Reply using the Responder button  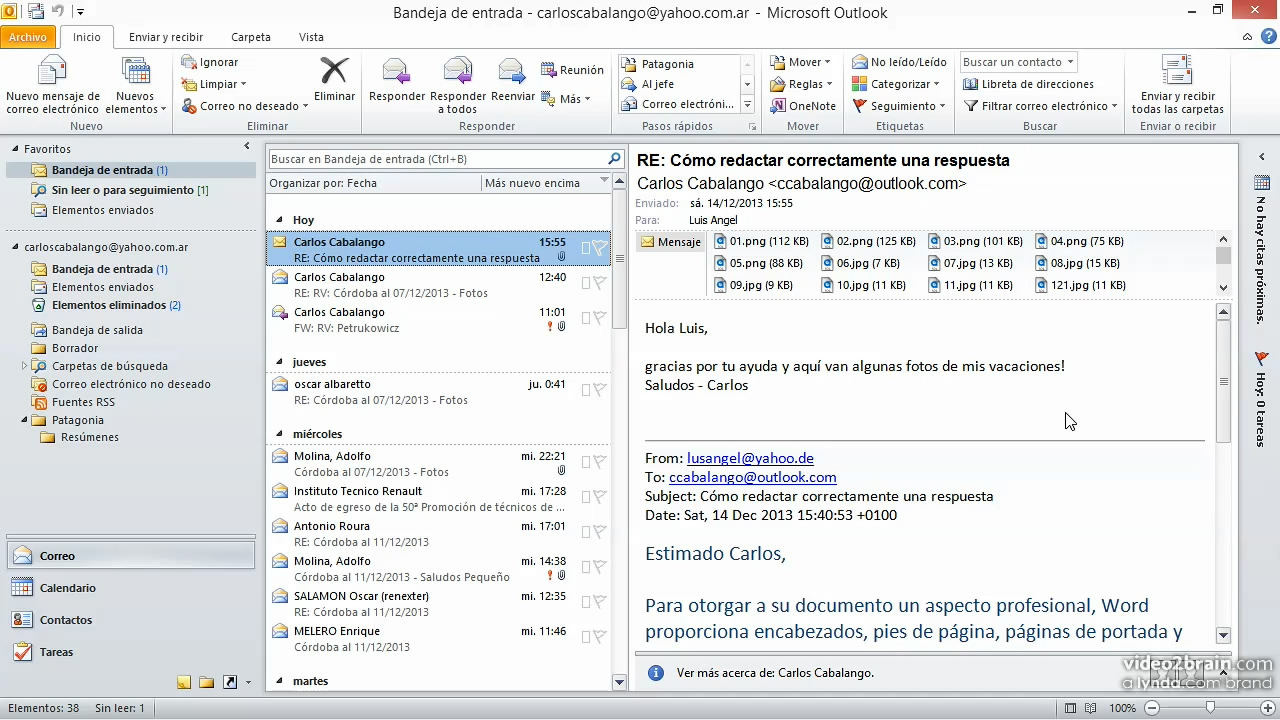pos(397,80)
